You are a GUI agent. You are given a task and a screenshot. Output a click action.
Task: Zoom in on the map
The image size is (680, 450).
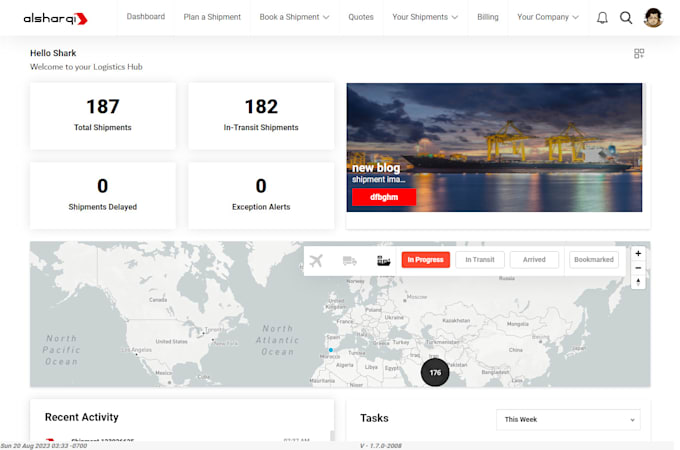[x=638, y=254]
